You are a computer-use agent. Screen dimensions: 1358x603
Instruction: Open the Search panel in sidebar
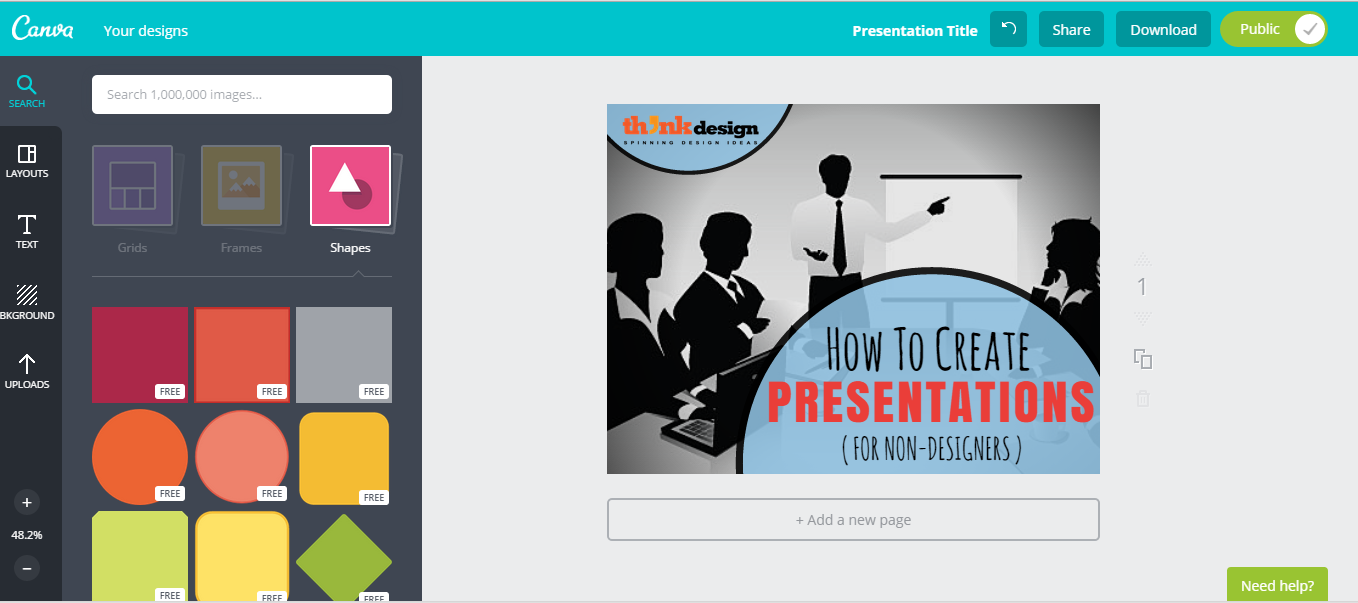click(x=27, y=90)
